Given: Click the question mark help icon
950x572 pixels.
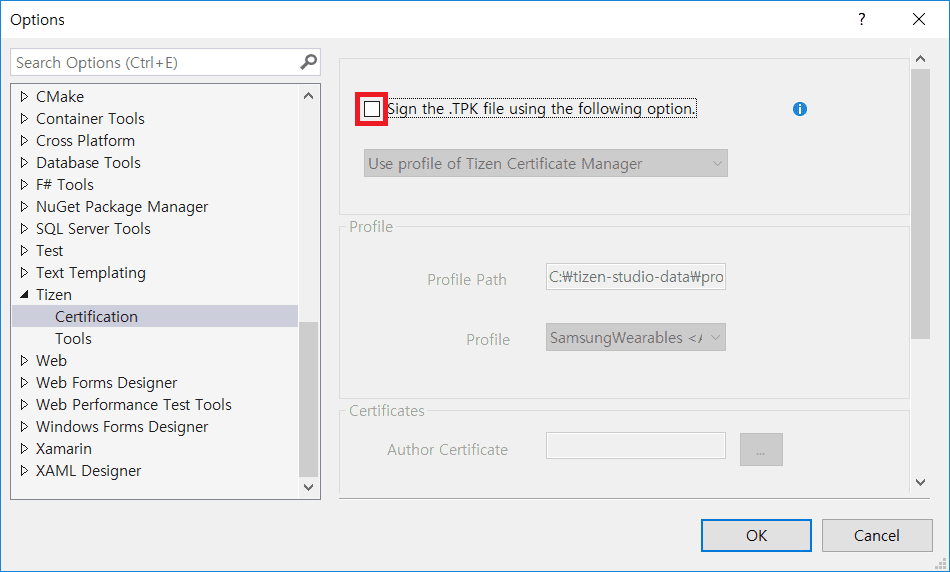Looking at the screenshot, I should (x=862, y=19).
